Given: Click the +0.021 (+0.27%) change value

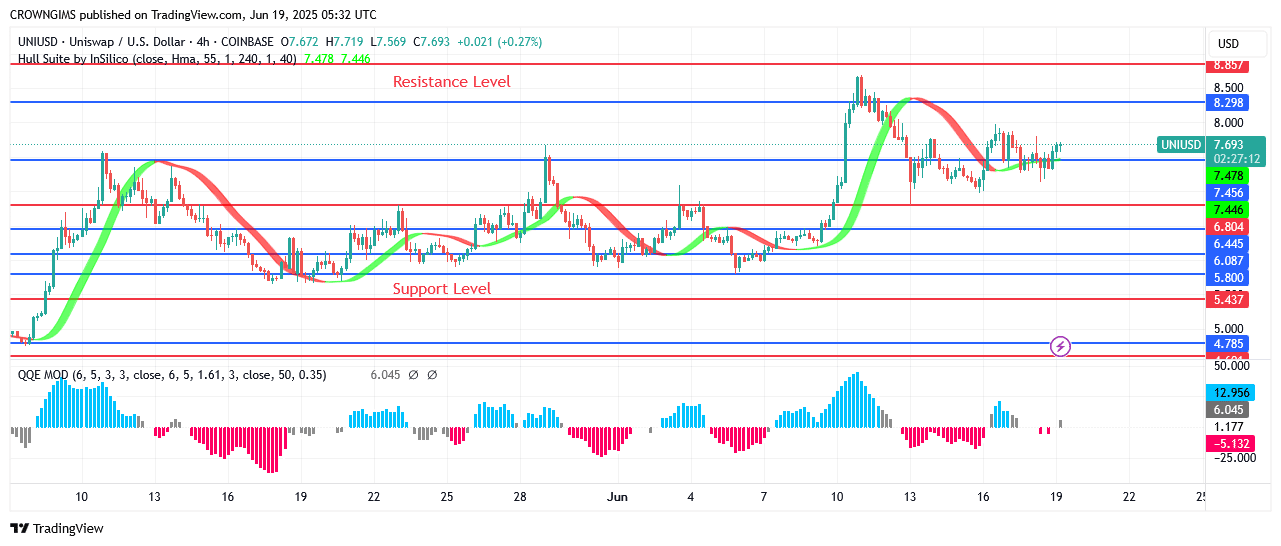Looking at the screenshot, I should point(499,42).
